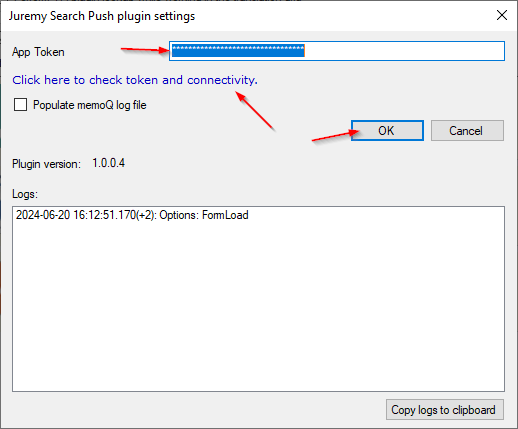Click the App Token input field
The image size is (518, 429).
pos(337,51)
